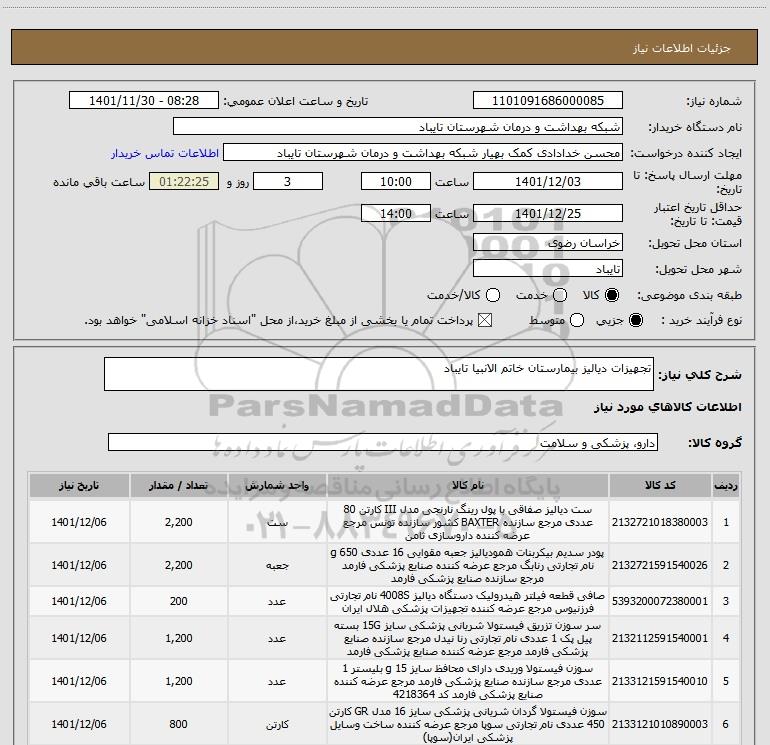770x745 pixels.
Task: Click product code 213272101838​0003
Action: tap(660, 522)
